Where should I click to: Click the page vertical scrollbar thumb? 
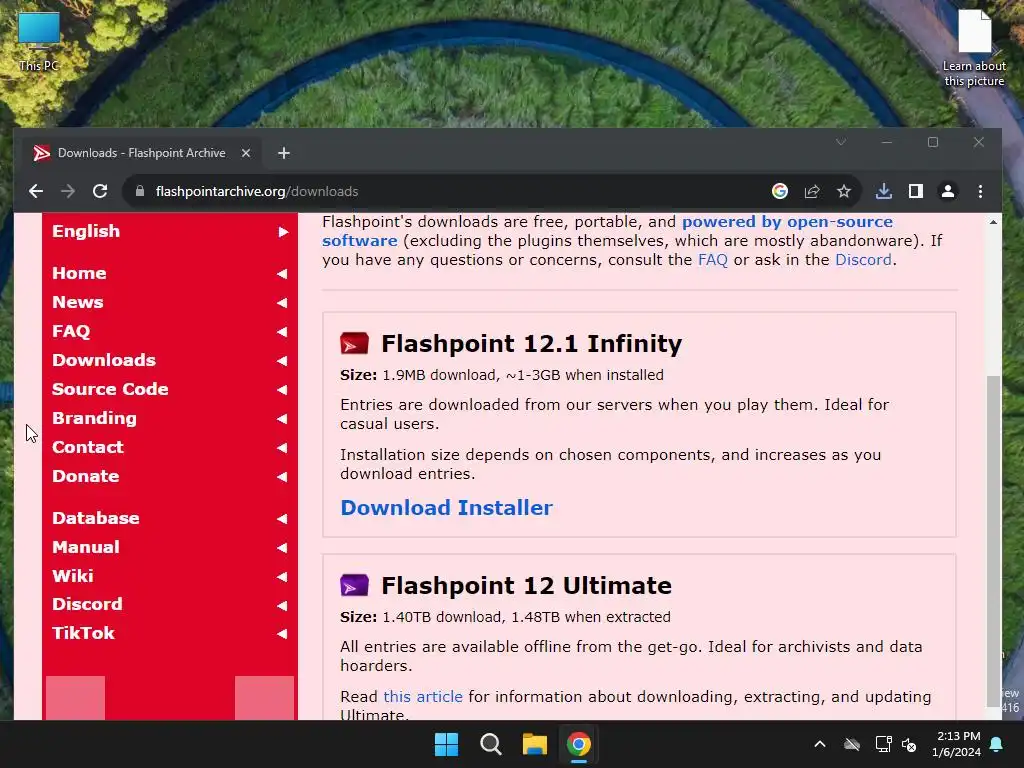tap(993, 541)
